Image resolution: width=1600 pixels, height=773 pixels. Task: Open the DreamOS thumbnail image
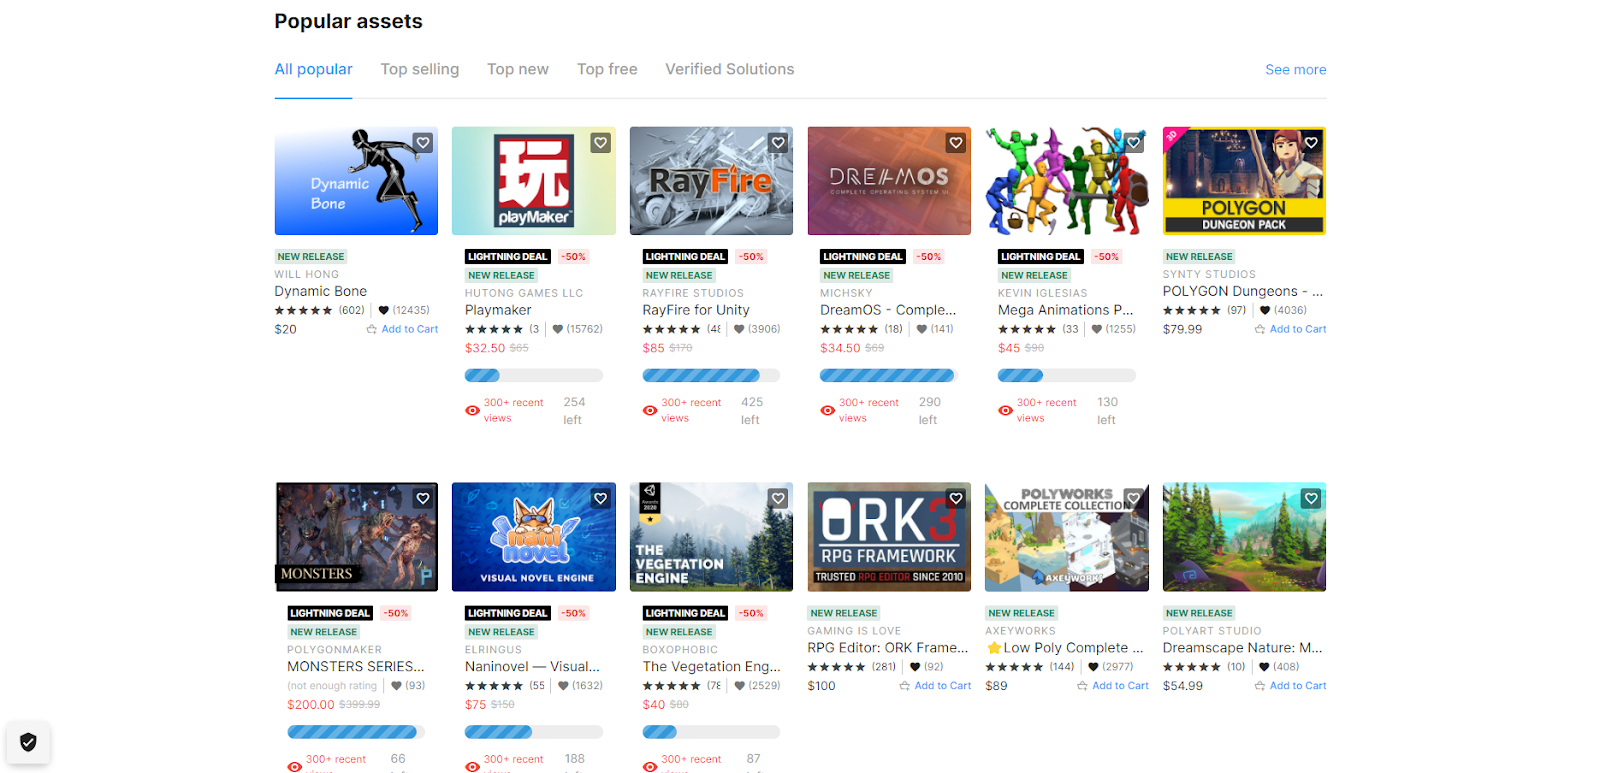coord(889,181)
